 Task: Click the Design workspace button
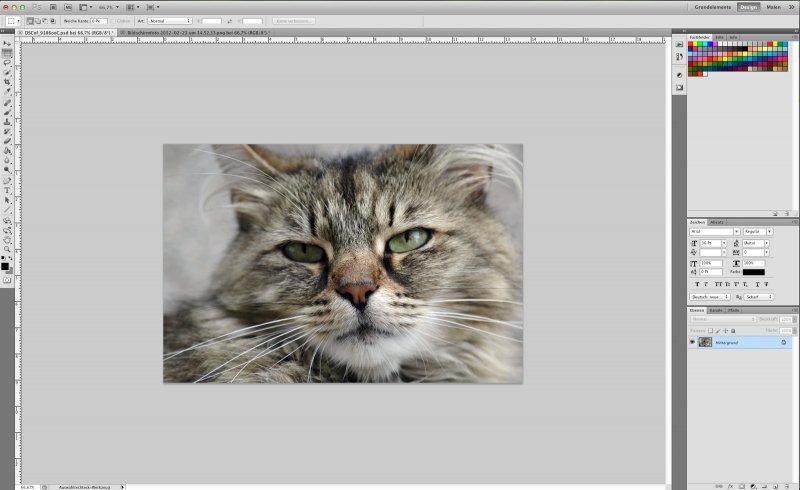click(x=748, y=7)
